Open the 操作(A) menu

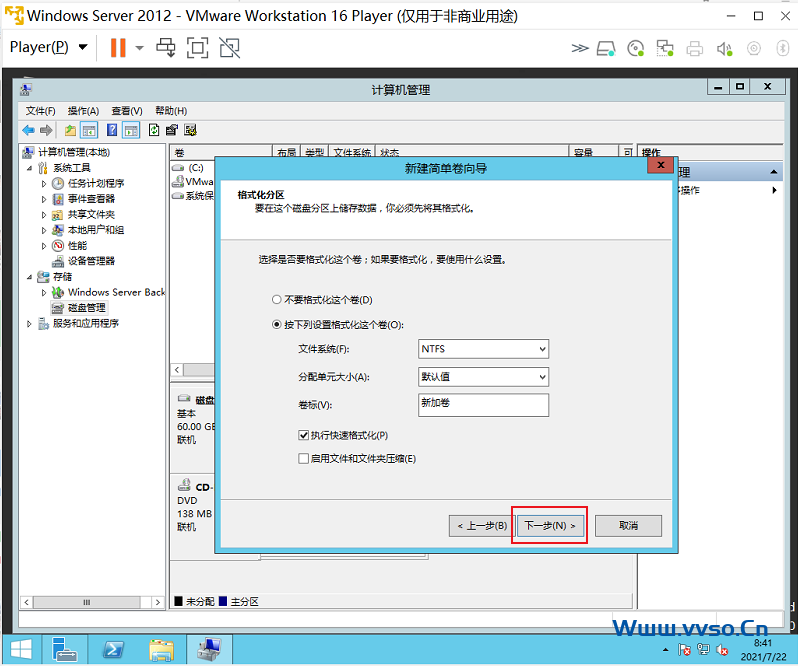pos(83,111)
